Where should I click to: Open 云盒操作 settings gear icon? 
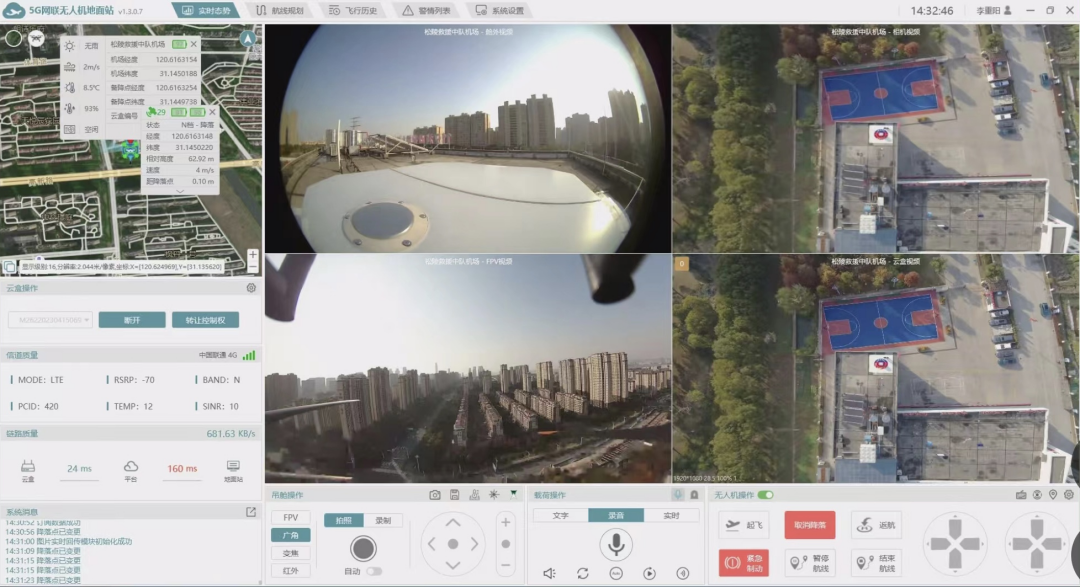point(251,288)
